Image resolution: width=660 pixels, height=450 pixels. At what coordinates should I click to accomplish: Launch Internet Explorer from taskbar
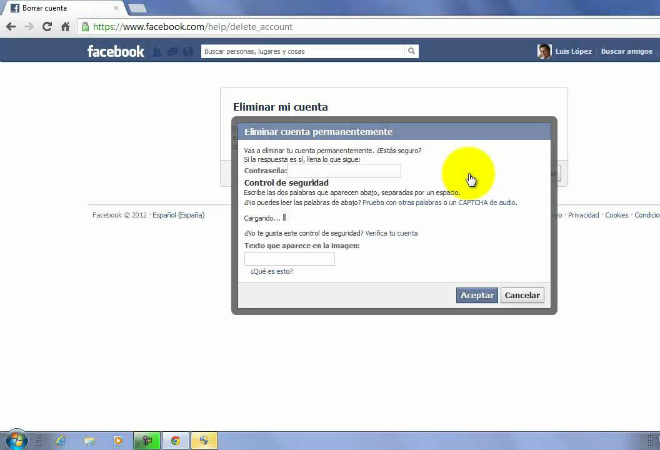(x=60, y=440)
